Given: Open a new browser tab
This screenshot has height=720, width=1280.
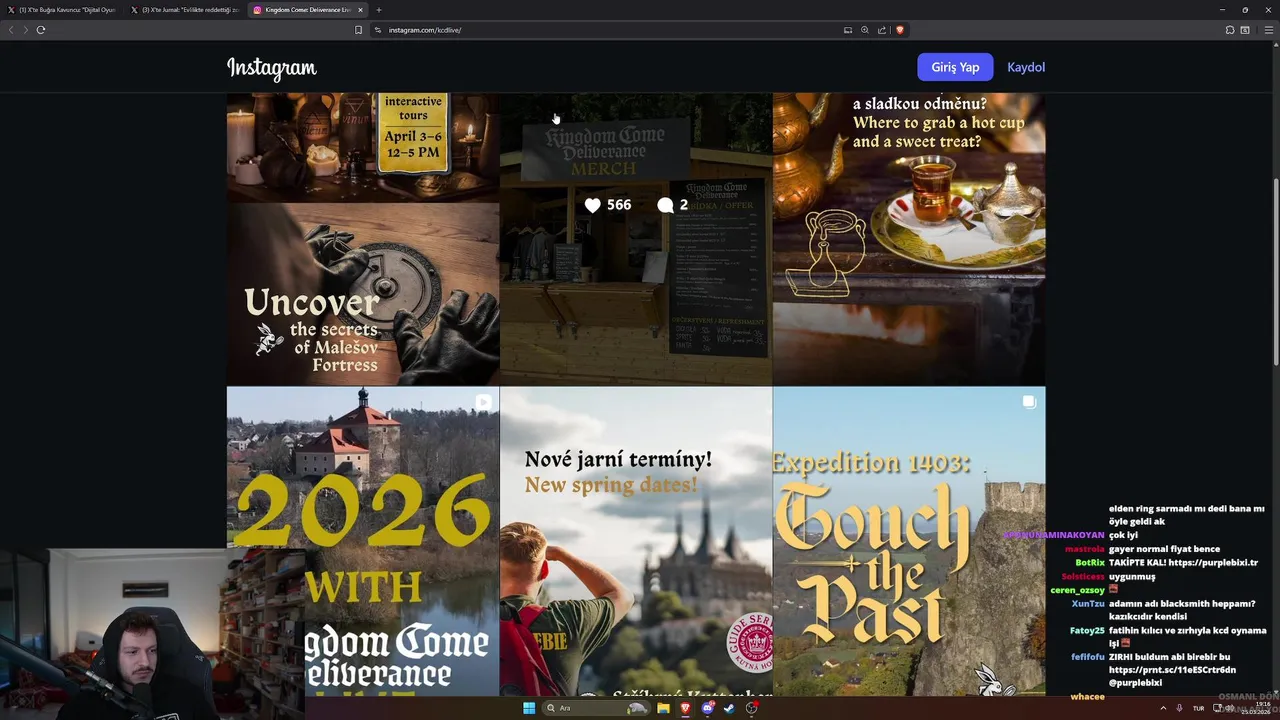Looking at the screenshot, I should (x=378, y=10).
